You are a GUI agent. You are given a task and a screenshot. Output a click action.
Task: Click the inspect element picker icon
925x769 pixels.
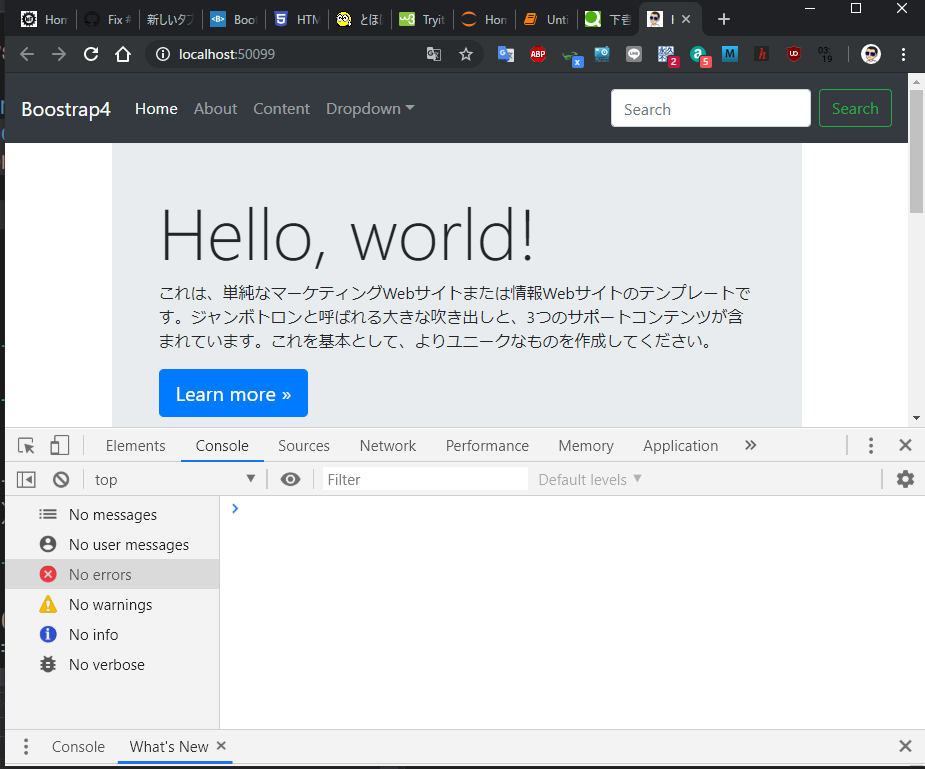(x=27, y=446)
